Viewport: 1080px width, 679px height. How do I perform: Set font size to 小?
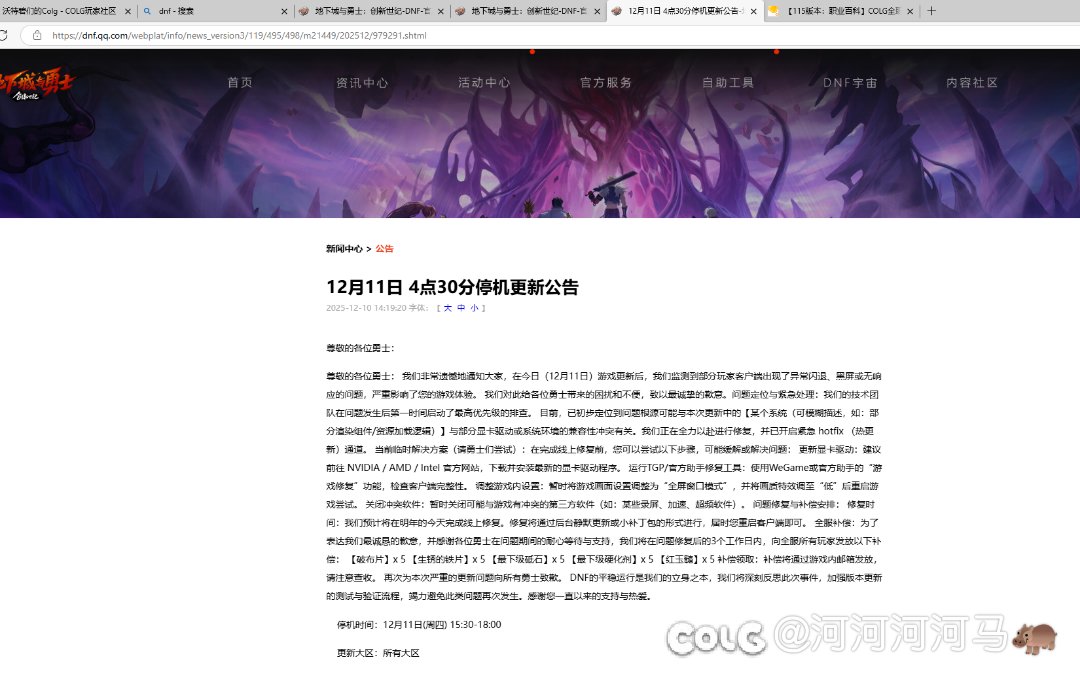pos(474,308)
